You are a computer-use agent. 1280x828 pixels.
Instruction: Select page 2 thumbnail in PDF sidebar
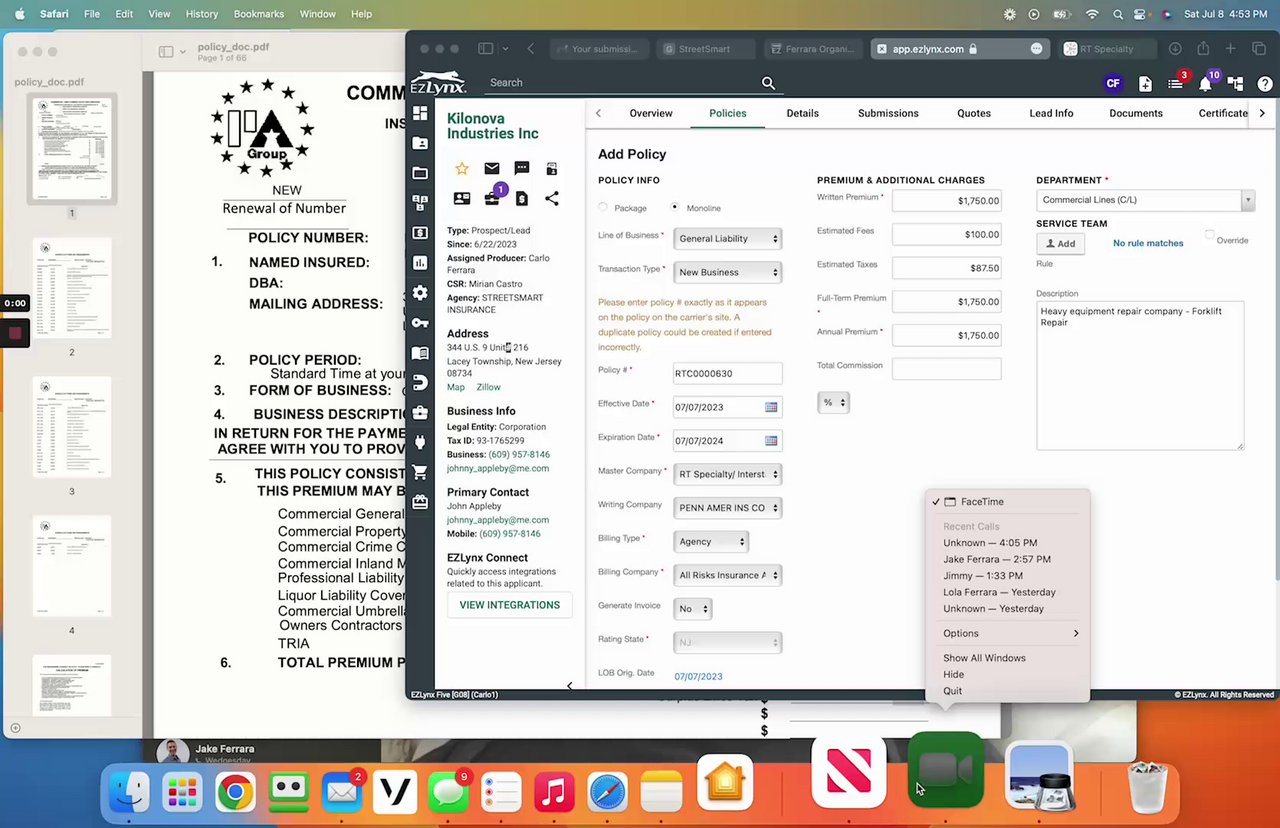pyautogui.click(x=72, y=287)
